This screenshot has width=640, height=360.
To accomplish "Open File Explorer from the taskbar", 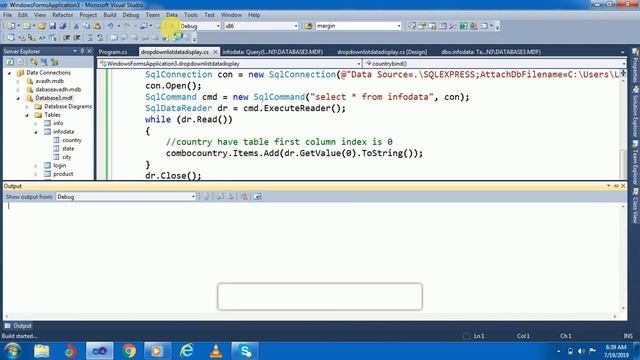I will click(42, 351).
